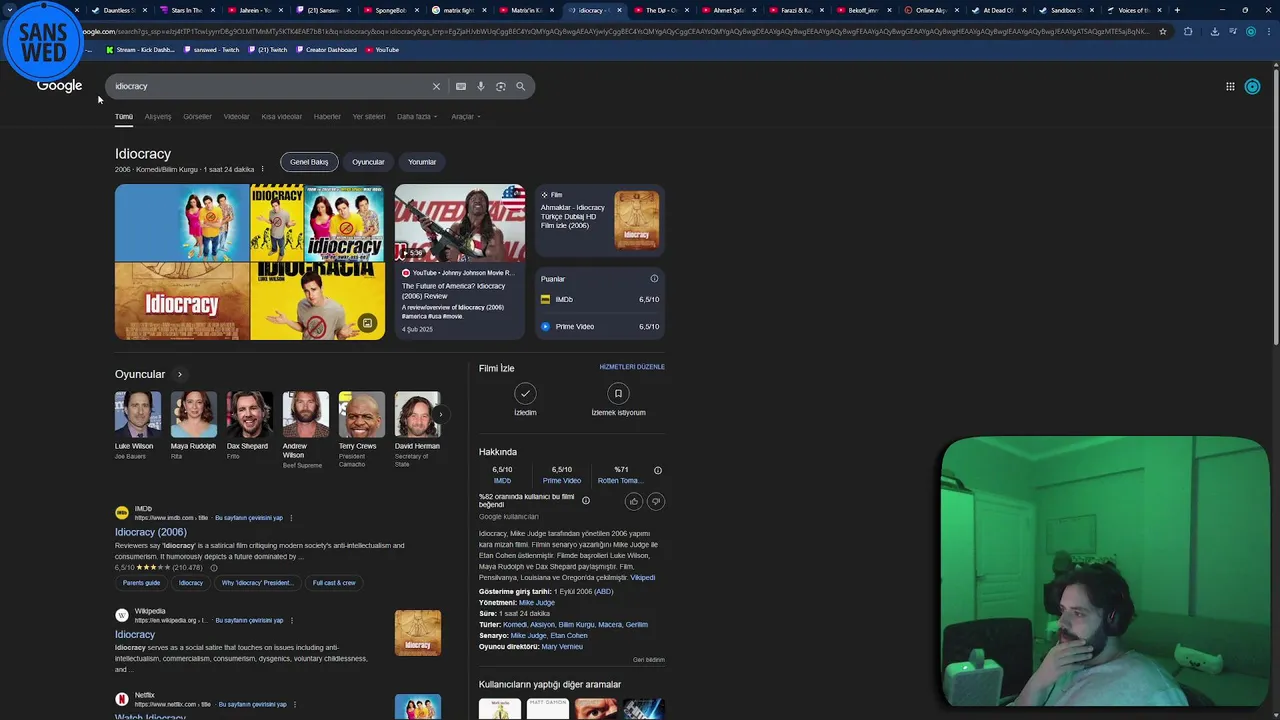This screenshot has height=720, width=1280.
Task: Click Terry Crews cast photo
Action: pyautogui.click(x=361, y=414)
